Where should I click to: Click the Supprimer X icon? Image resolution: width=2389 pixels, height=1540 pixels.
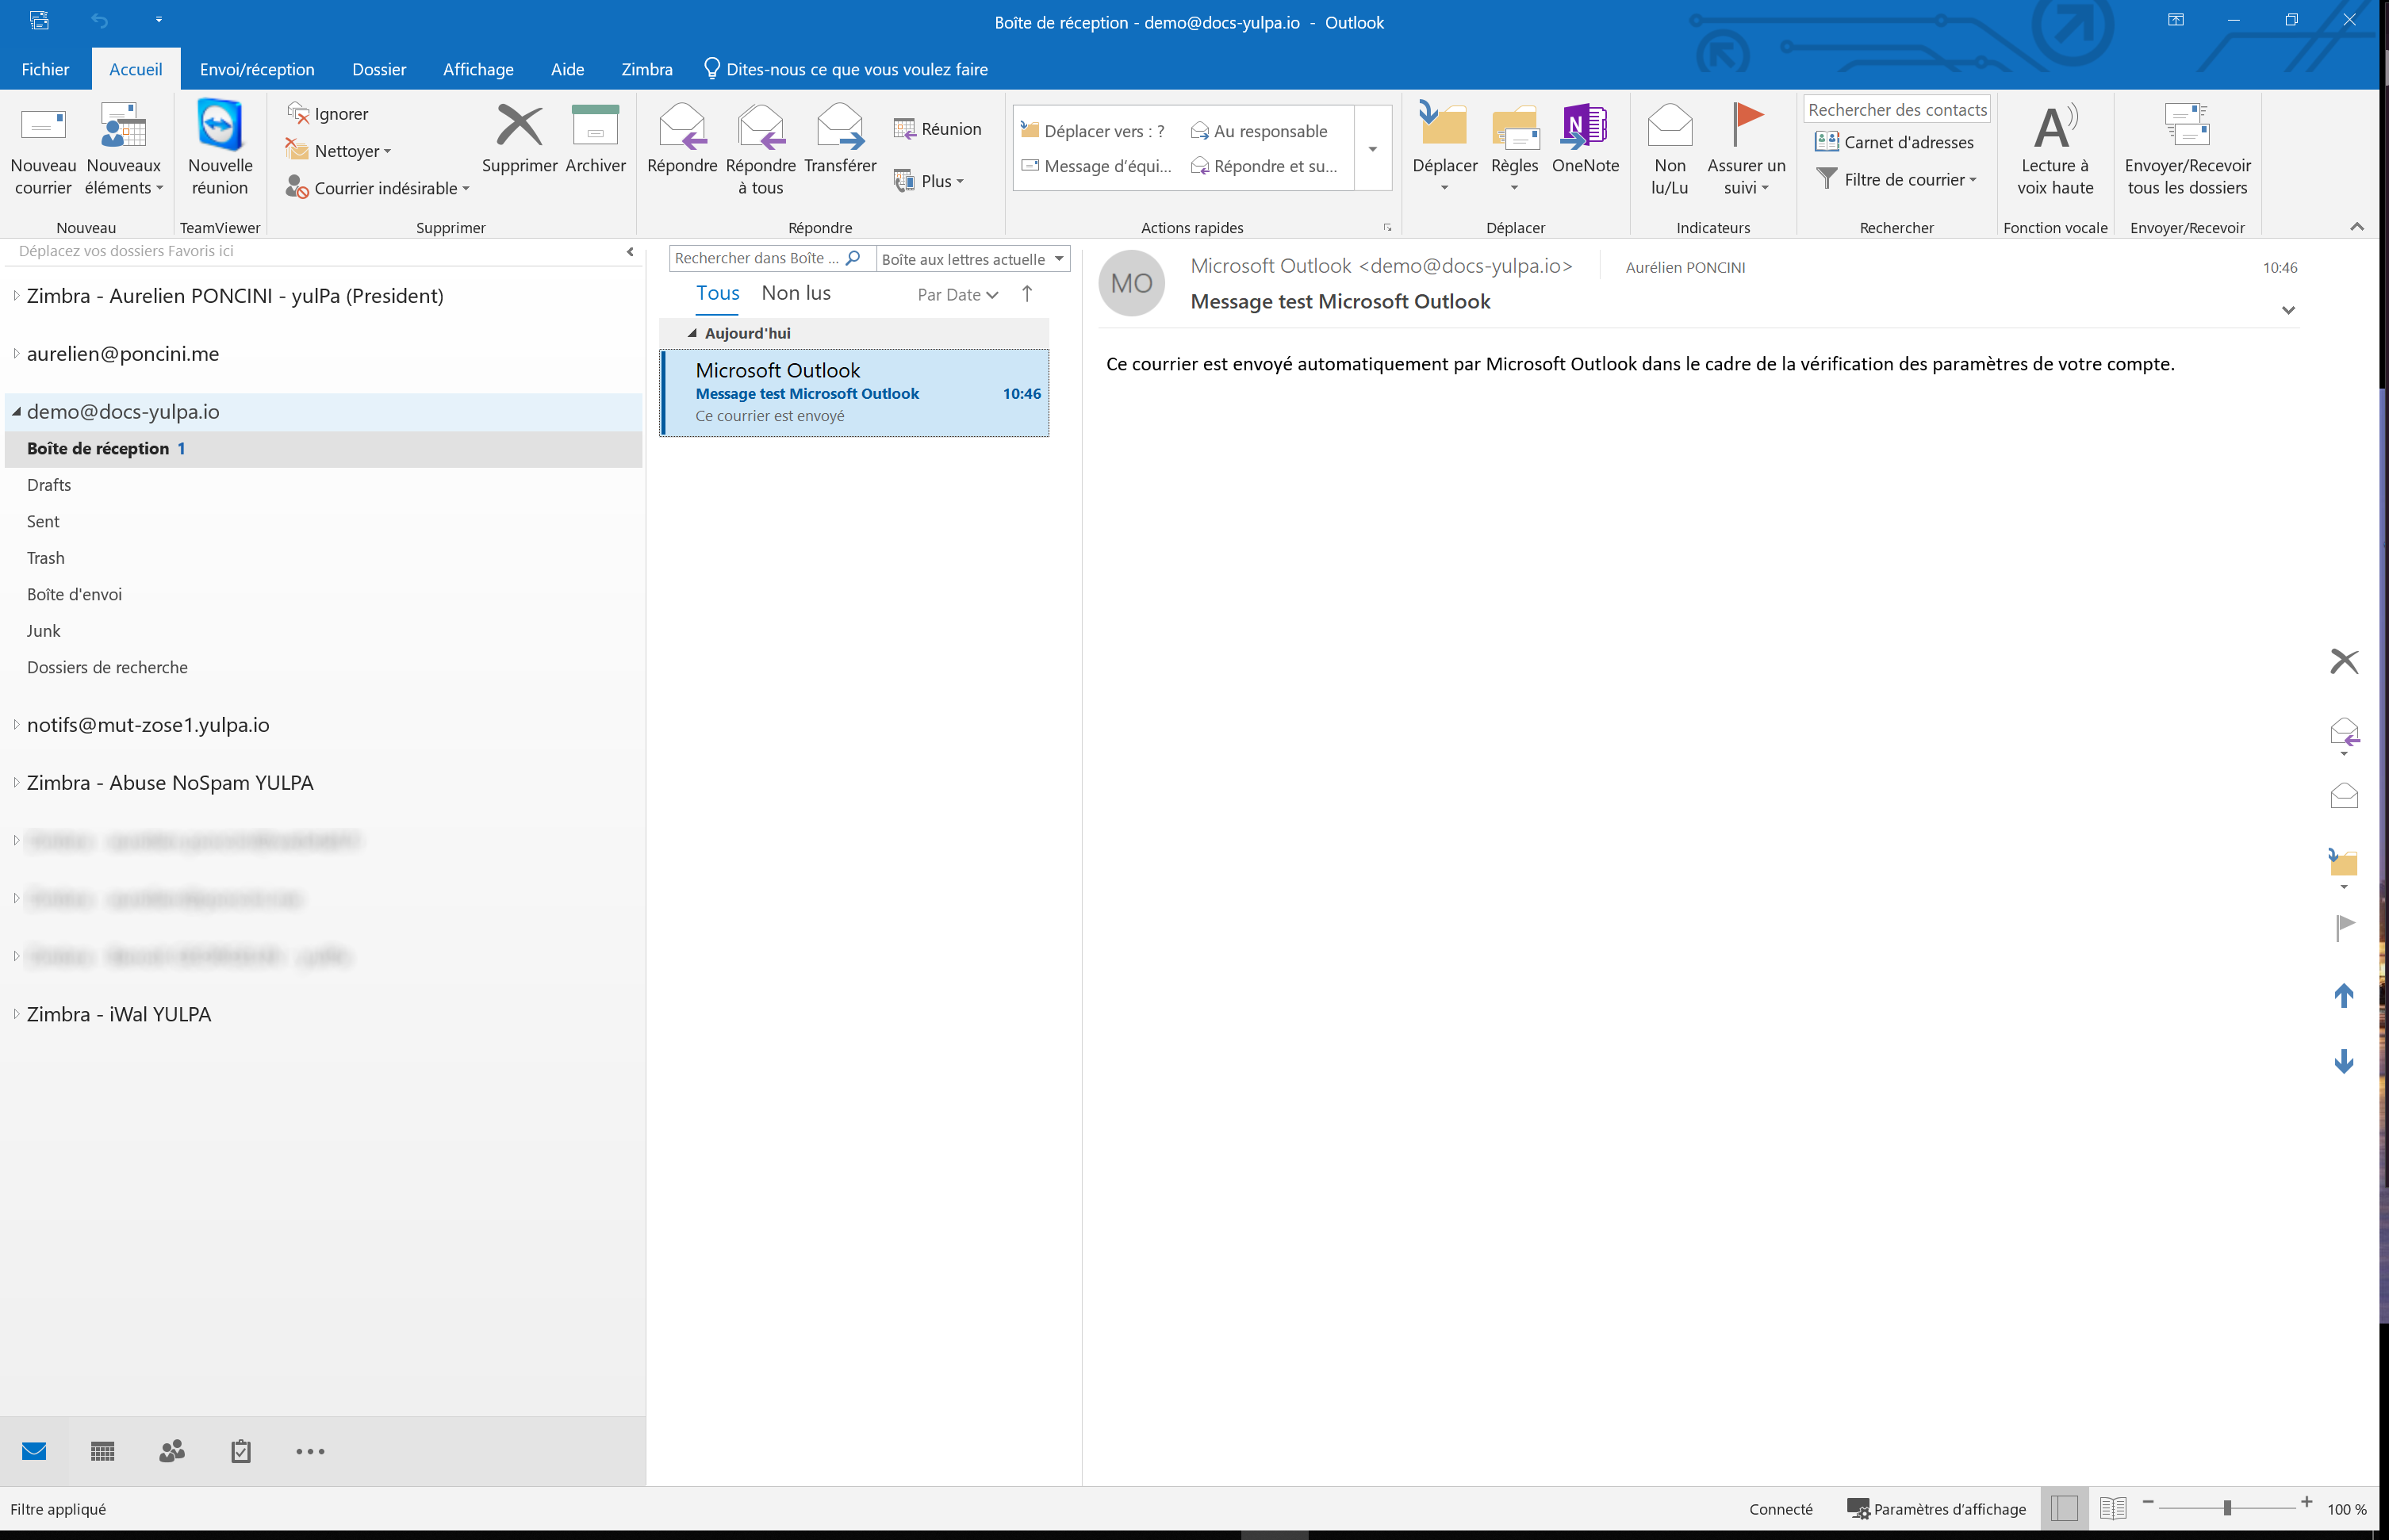coord(519,126)
